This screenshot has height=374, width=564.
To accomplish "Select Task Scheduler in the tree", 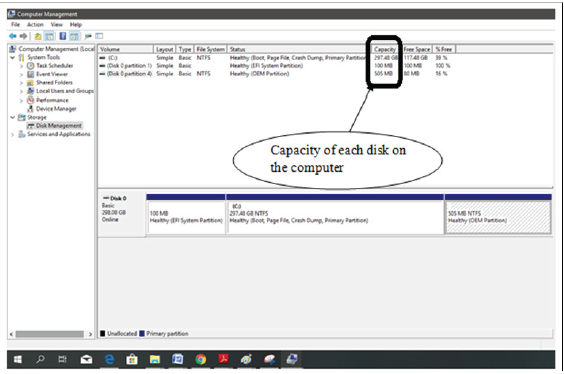I will click(x=54, y=65).
